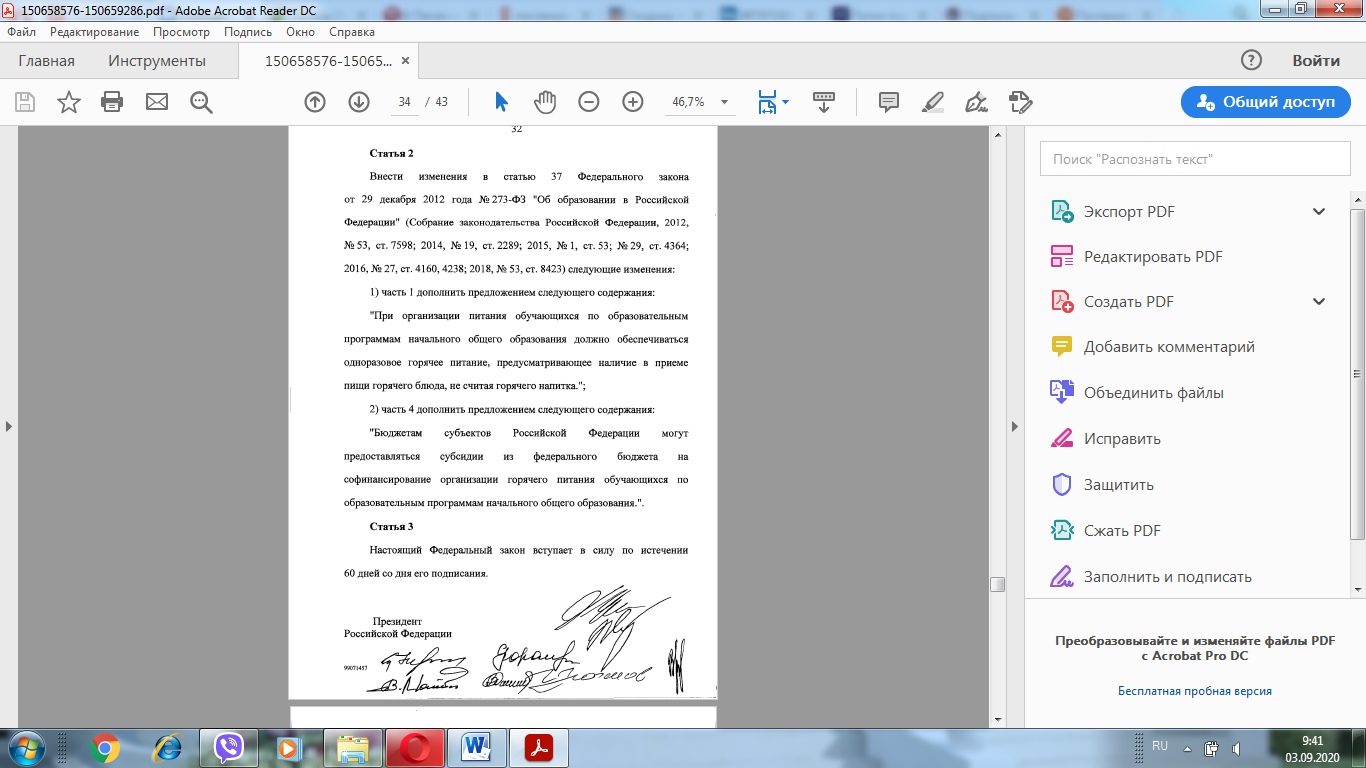The height and width of the screenshot is (768, 1366).
Task: Click the Поиск Распознать текст search field
Action: tap(1195, 159)
